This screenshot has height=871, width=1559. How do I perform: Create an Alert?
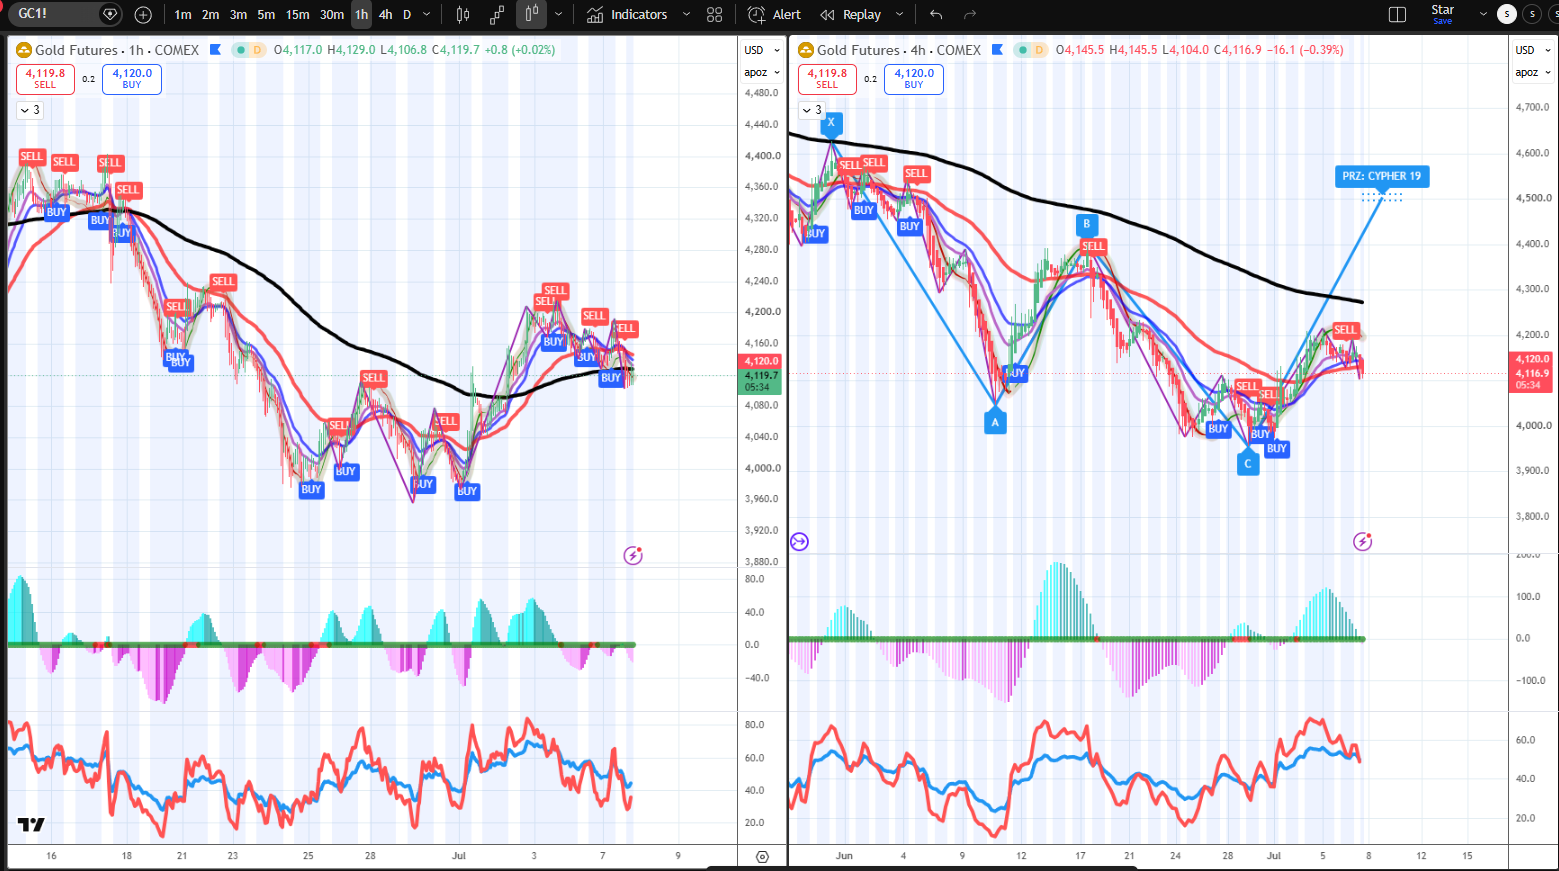[774, 14]
